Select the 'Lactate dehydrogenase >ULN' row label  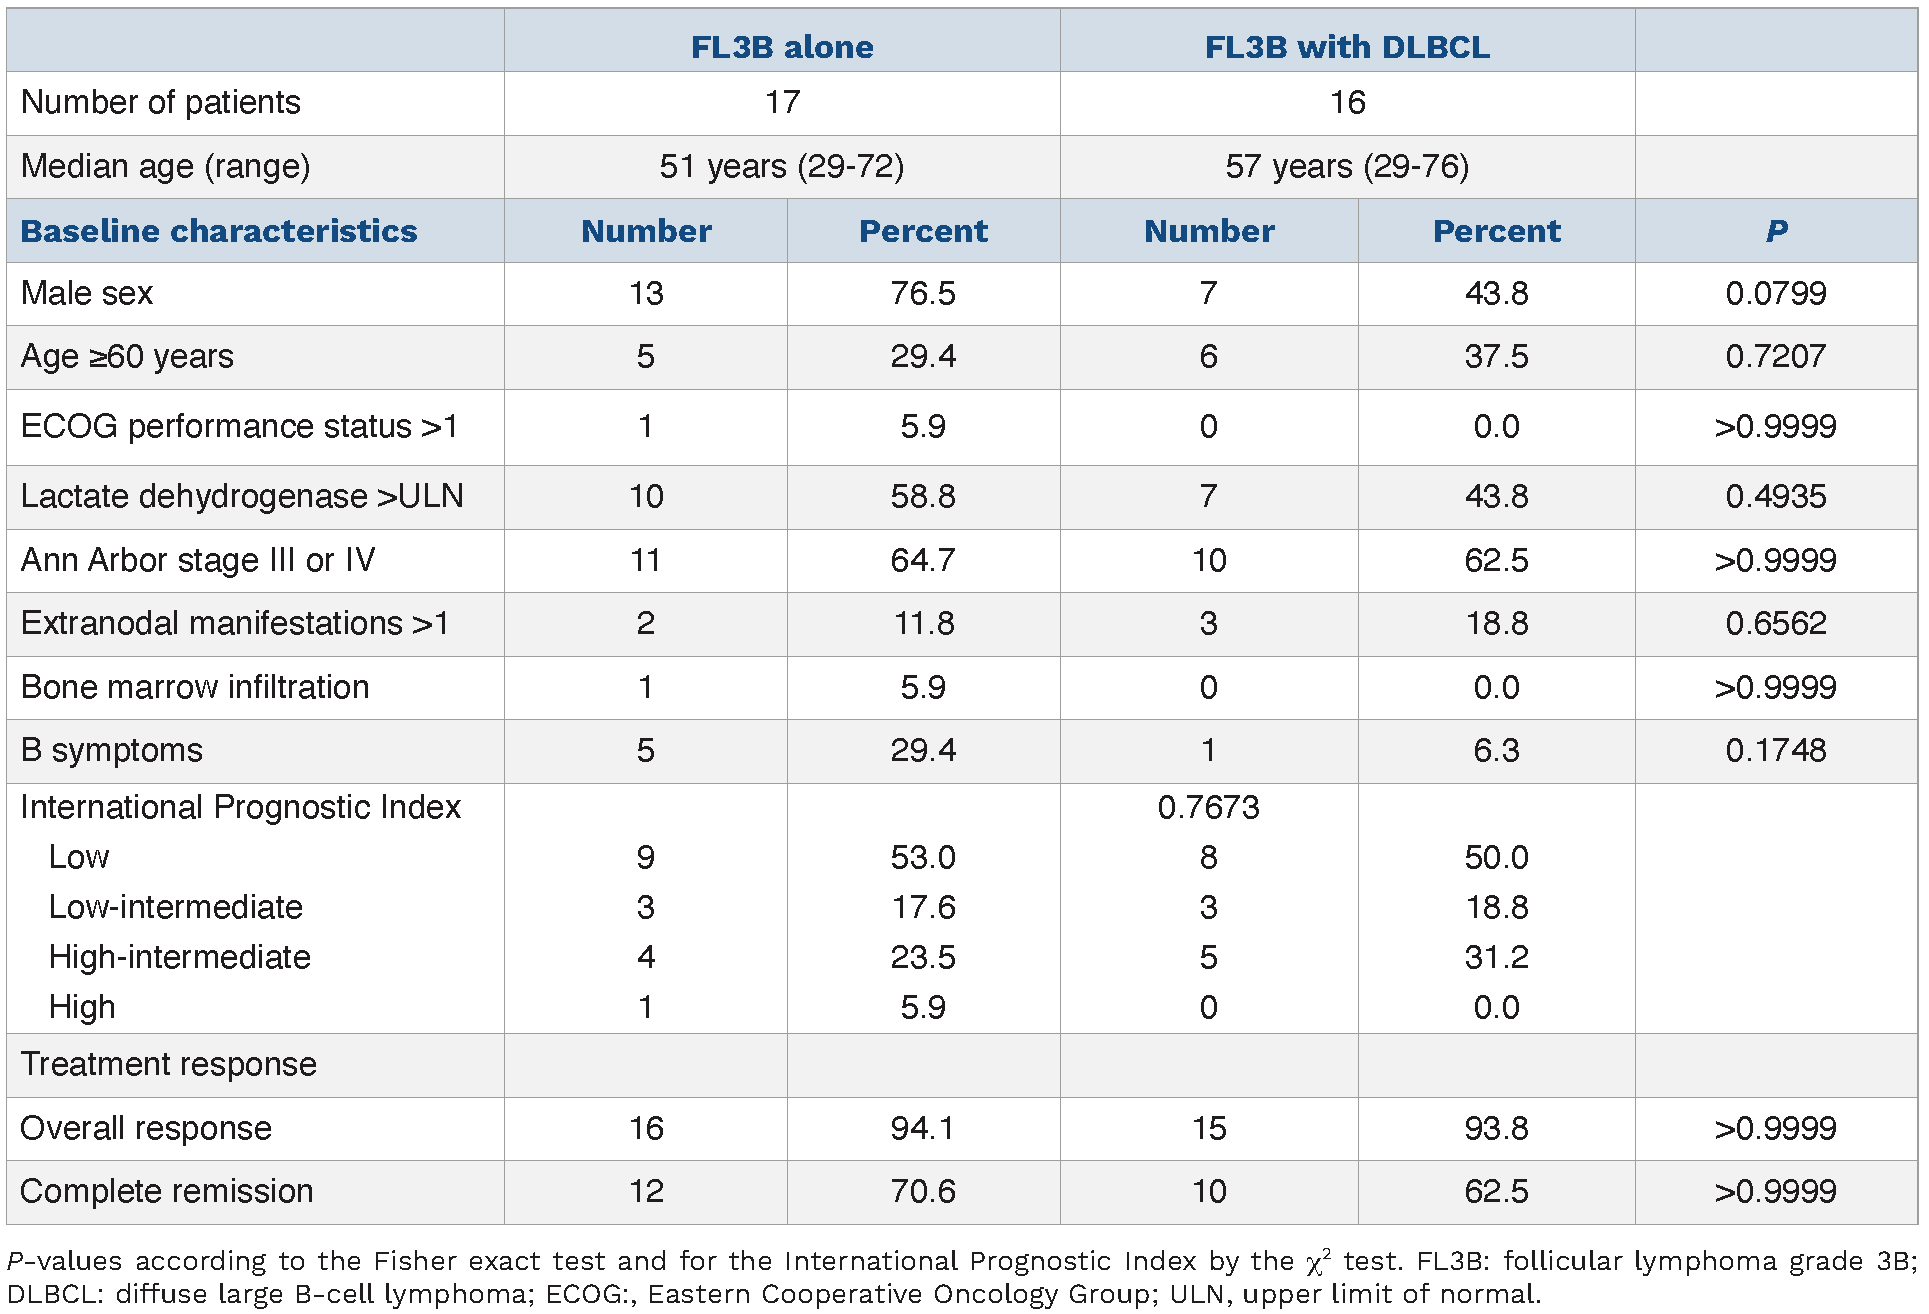[x=242, y=496]
